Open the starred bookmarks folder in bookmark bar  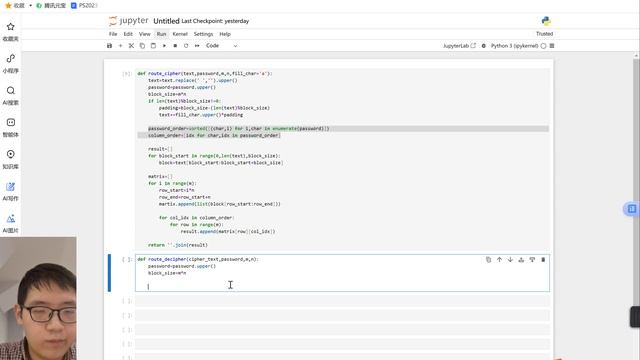[x=15, y=5]
